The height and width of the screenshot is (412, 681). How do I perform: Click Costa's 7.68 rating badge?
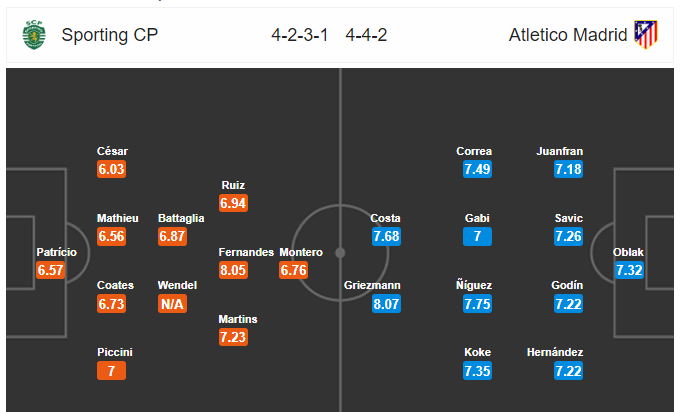point(386,237)
